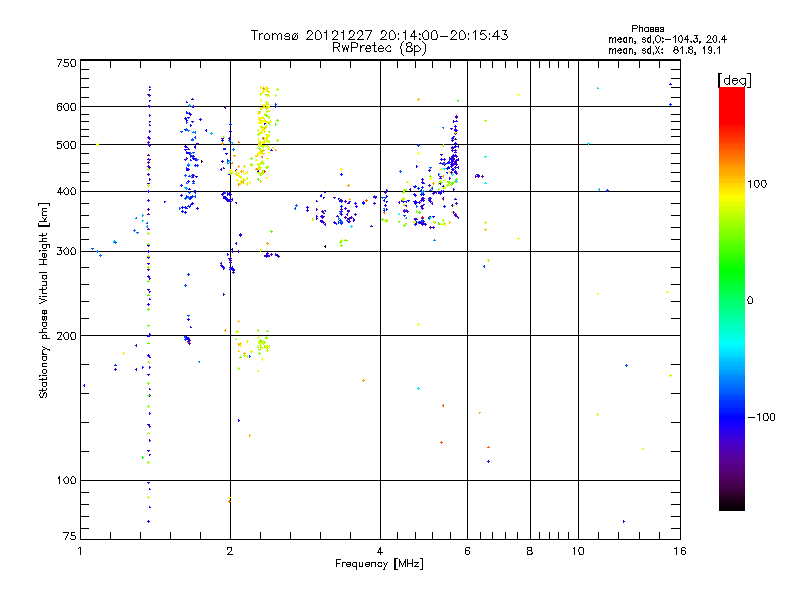
Task: Click the colorbar tick label '100'
Action: (x=757, y=184)
